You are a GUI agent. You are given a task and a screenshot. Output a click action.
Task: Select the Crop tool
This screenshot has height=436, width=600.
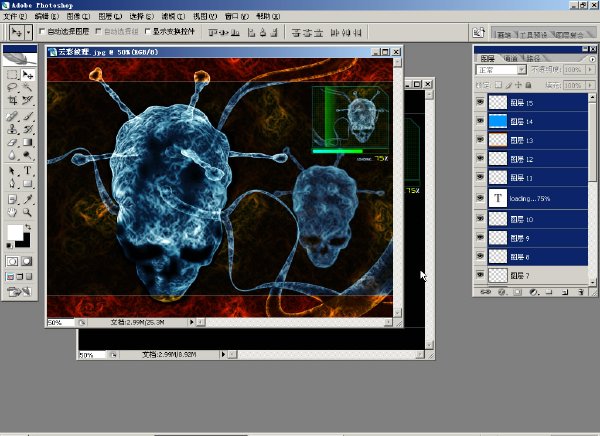coord(12,100)
